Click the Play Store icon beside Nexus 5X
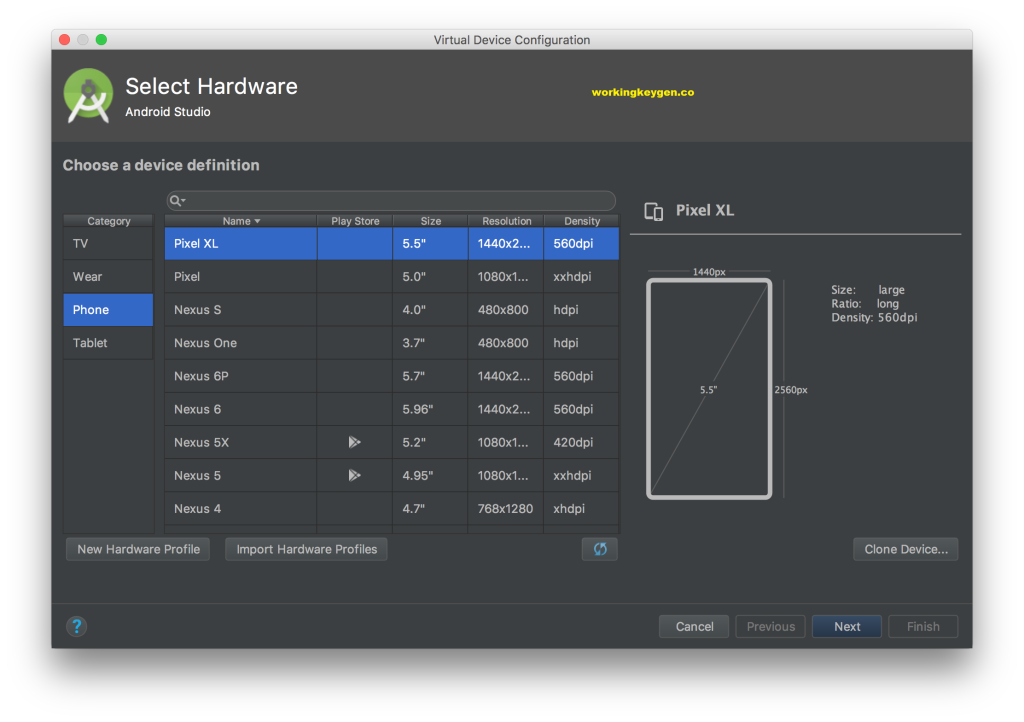 point(355,442)
